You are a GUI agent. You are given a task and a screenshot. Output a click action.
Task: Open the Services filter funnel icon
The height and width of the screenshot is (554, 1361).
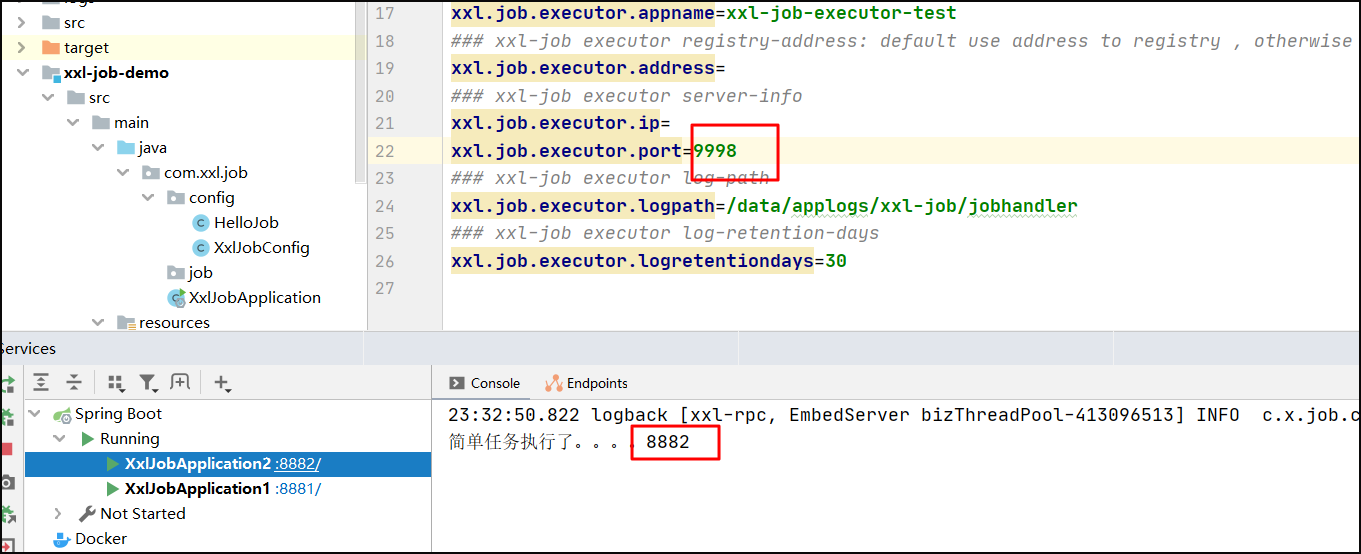[x=148, y=383]
